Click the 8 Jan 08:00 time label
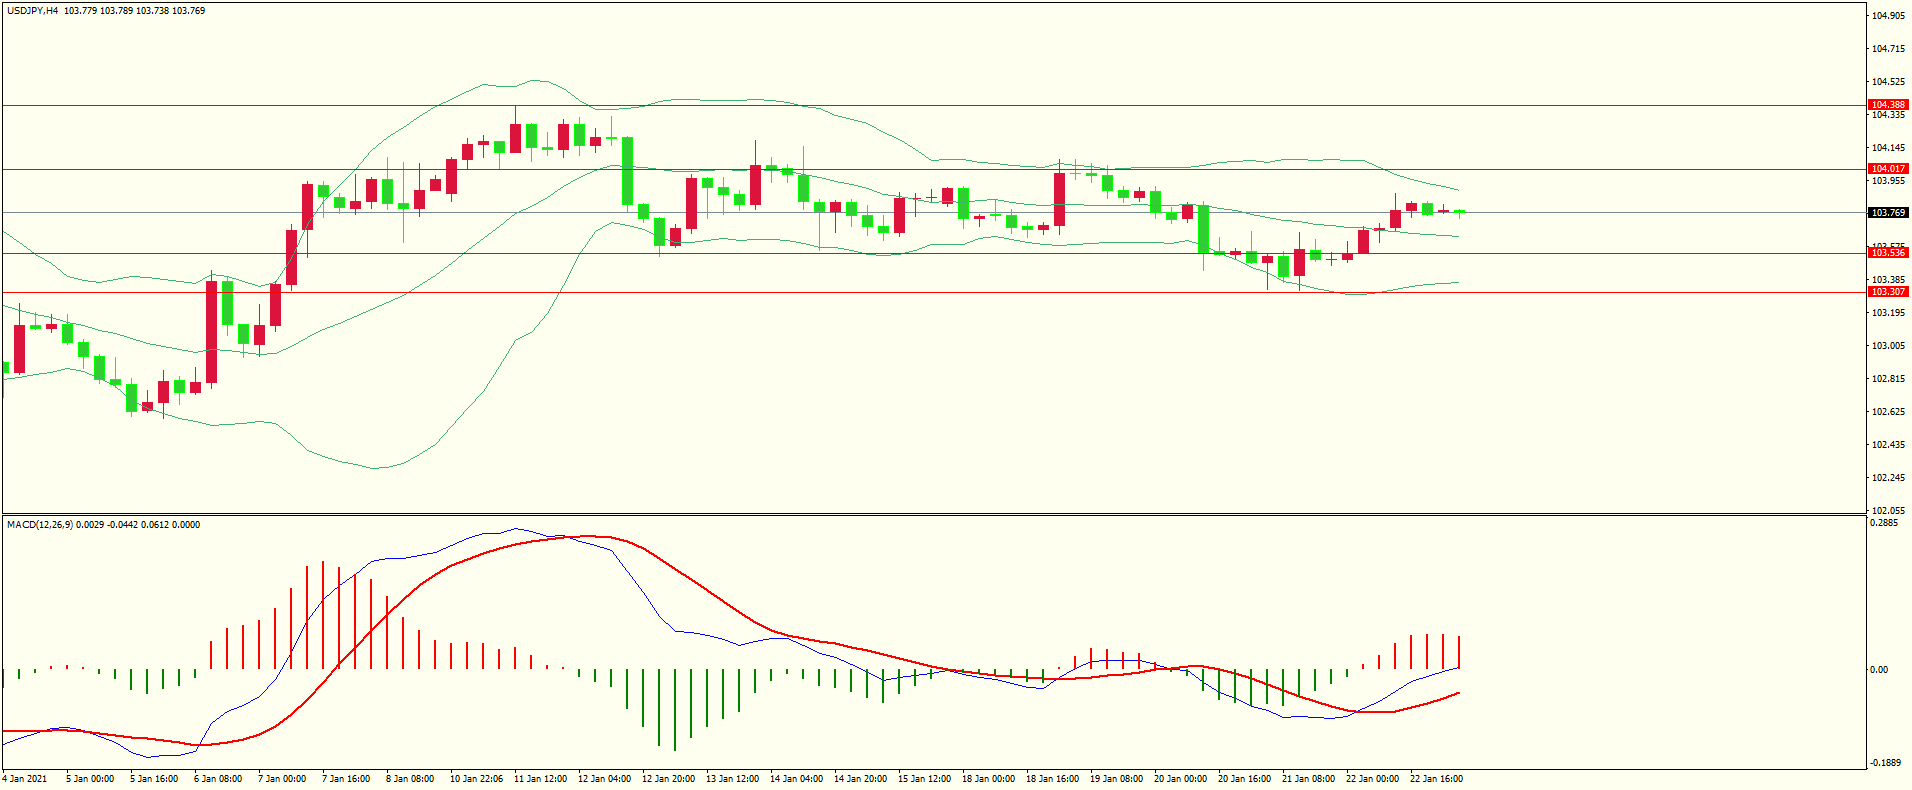Viewport: 1912px width, 790px height. click(410, 779)
